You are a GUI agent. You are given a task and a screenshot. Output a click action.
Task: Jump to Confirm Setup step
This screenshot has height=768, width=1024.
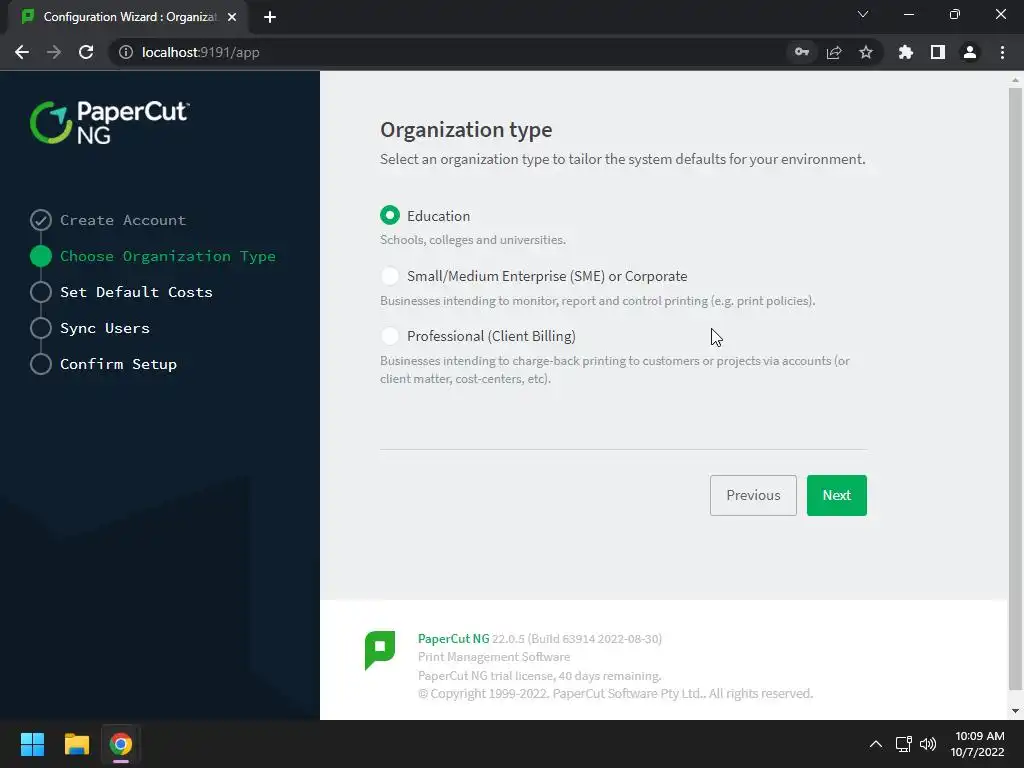click(118, 364)
